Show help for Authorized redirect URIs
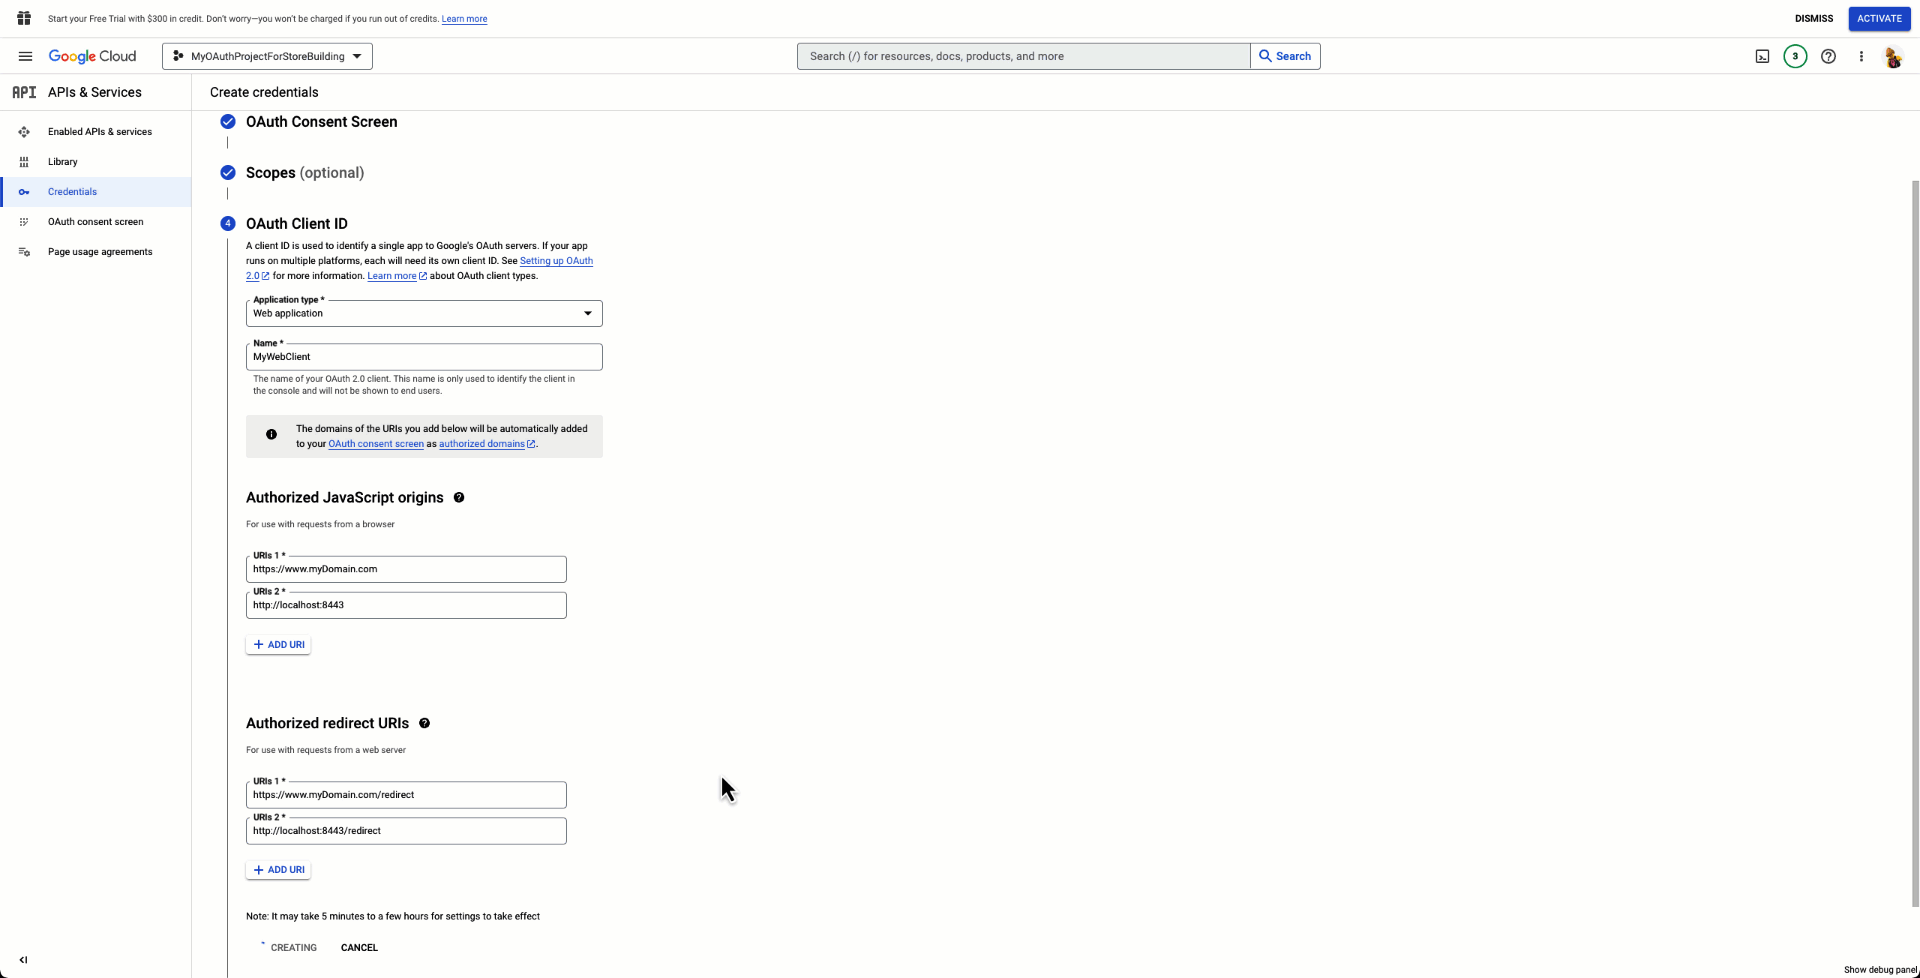The height and width of the screenshot is (978, 1920). click(x=424, y=724)
